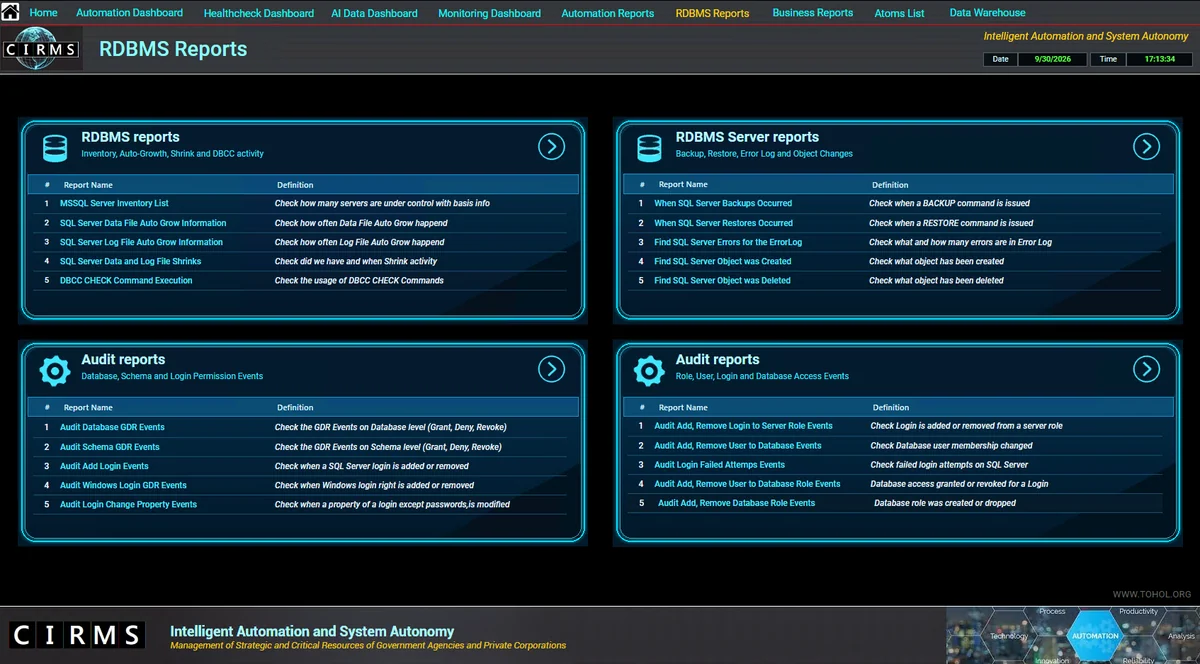1200x664 pixels.
Task: Click Report Name header in RDBMS reports table
Action: pos(88,185)
